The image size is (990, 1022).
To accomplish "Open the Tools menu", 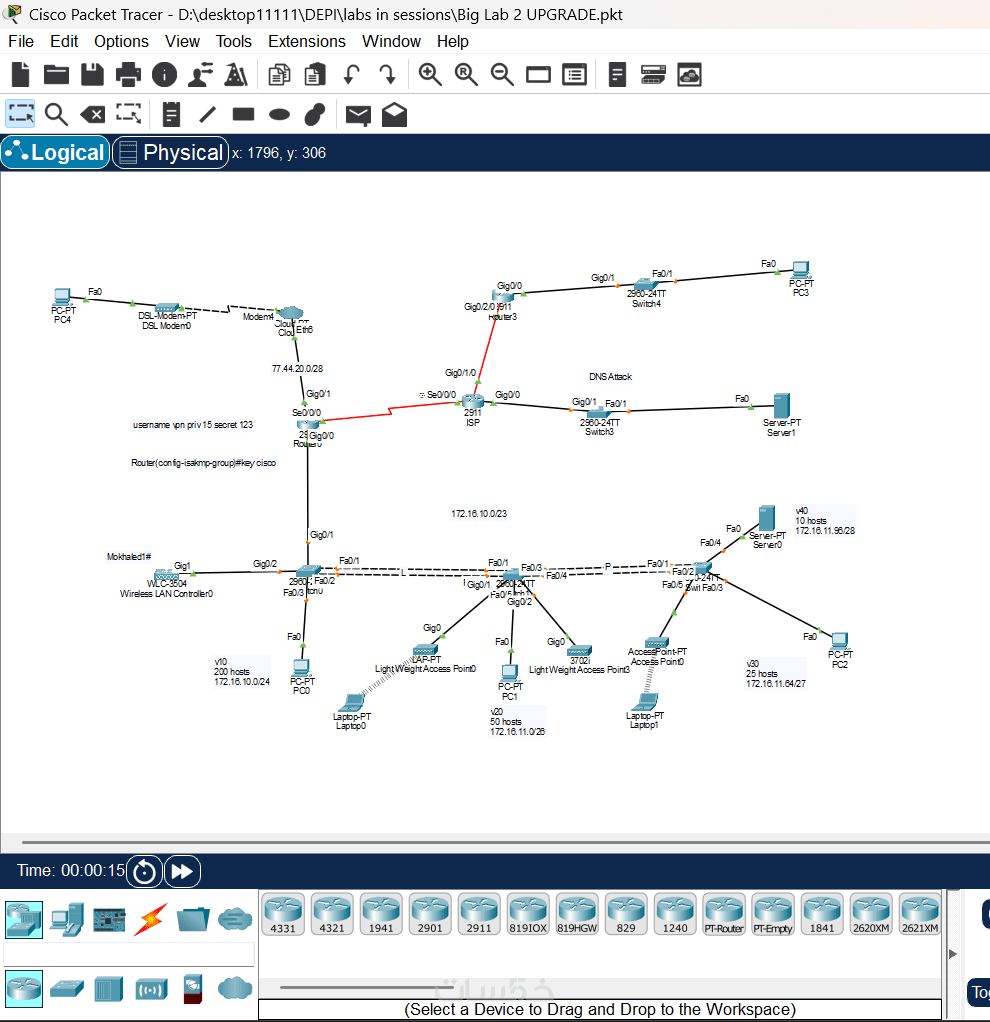I will (233, 41).
